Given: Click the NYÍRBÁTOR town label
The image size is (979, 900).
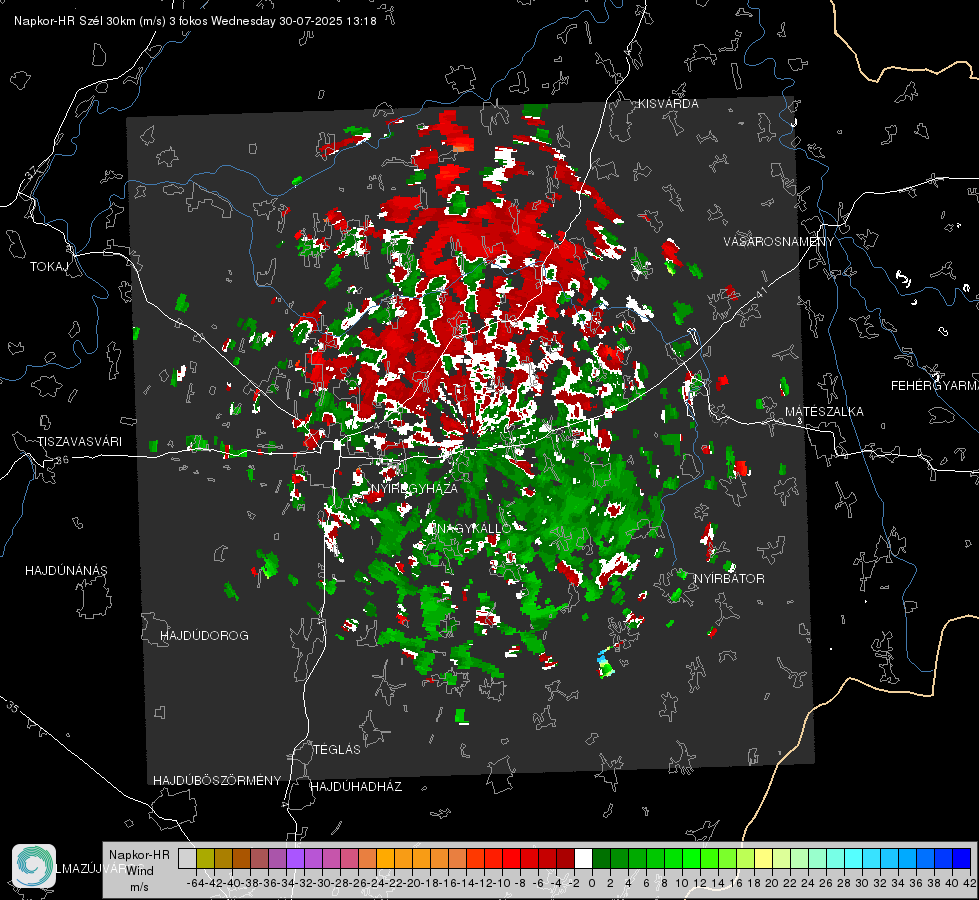Looking at the screenshot, I should click(x=729, y=578).
